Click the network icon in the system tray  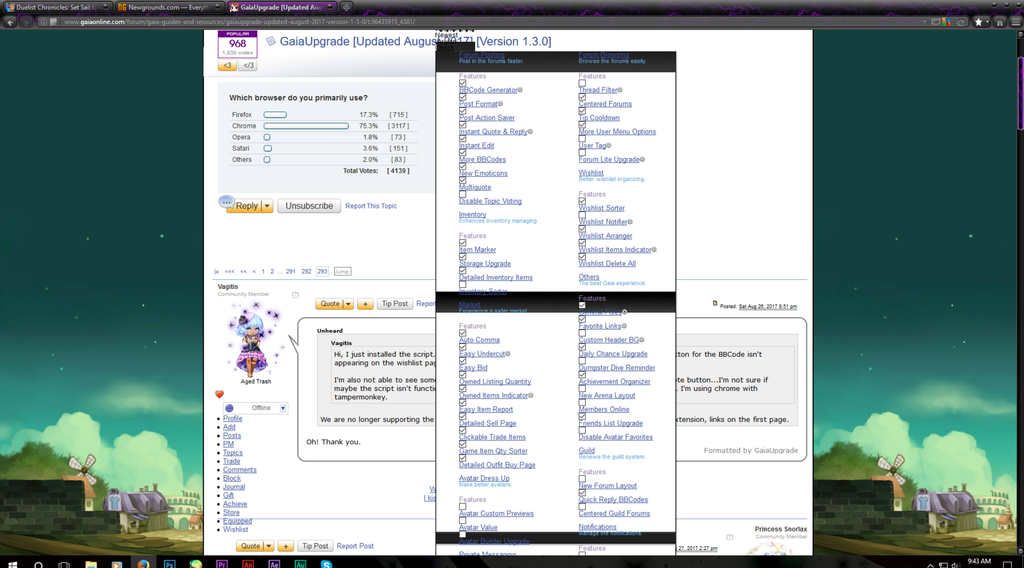pyautogui.click(x=943, y=564)
